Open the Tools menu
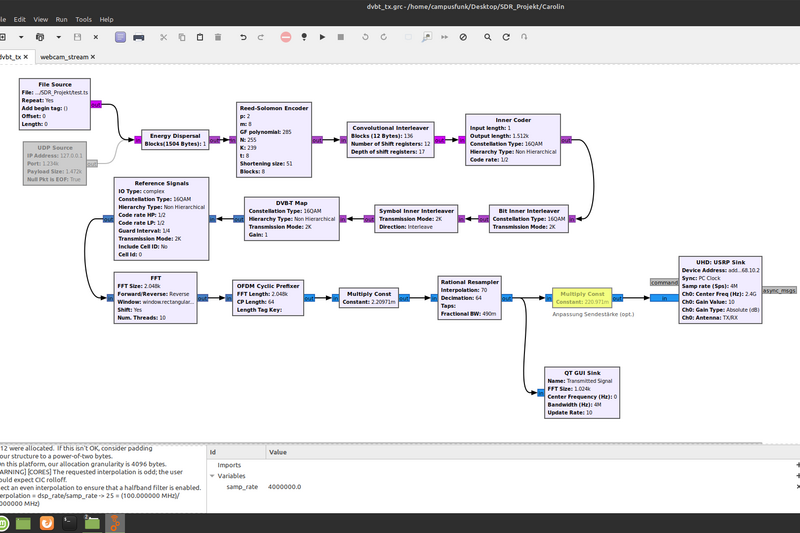The height and width of the screenshot is (533, 800). coord(84,19)
